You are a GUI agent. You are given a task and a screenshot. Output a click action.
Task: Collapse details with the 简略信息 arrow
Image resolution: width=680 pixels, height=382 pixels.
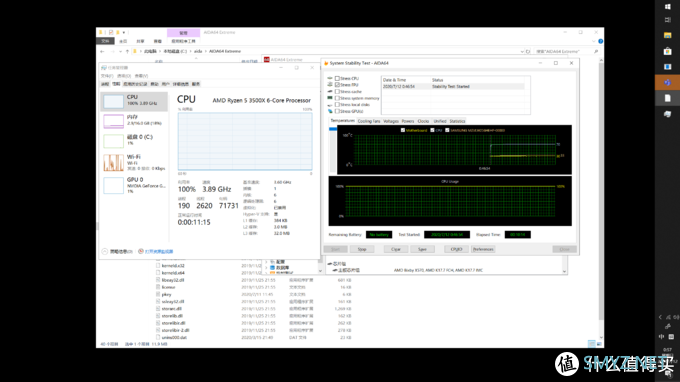pos(105,251)
